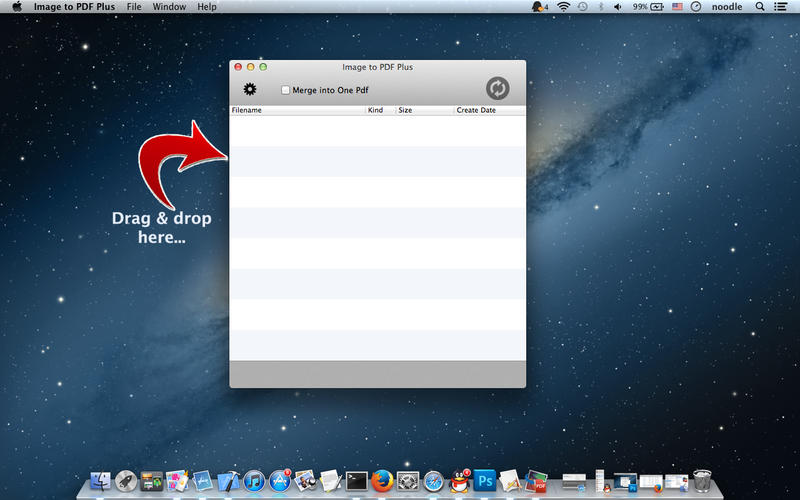The width and height of the screenshot is (800, 500).
Task: Open Finder from the Dock
Action: pyautogui.click(x=101, y=481)
